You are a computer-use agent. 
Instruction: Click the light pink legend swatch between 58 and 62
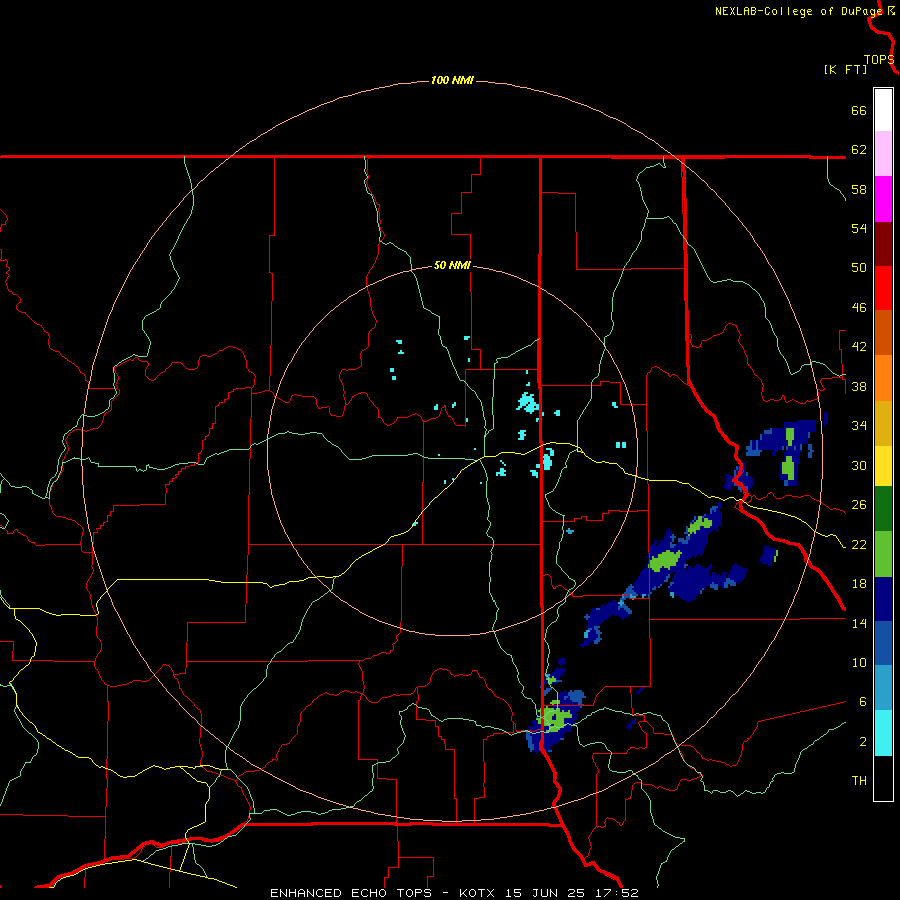point(883,154)
